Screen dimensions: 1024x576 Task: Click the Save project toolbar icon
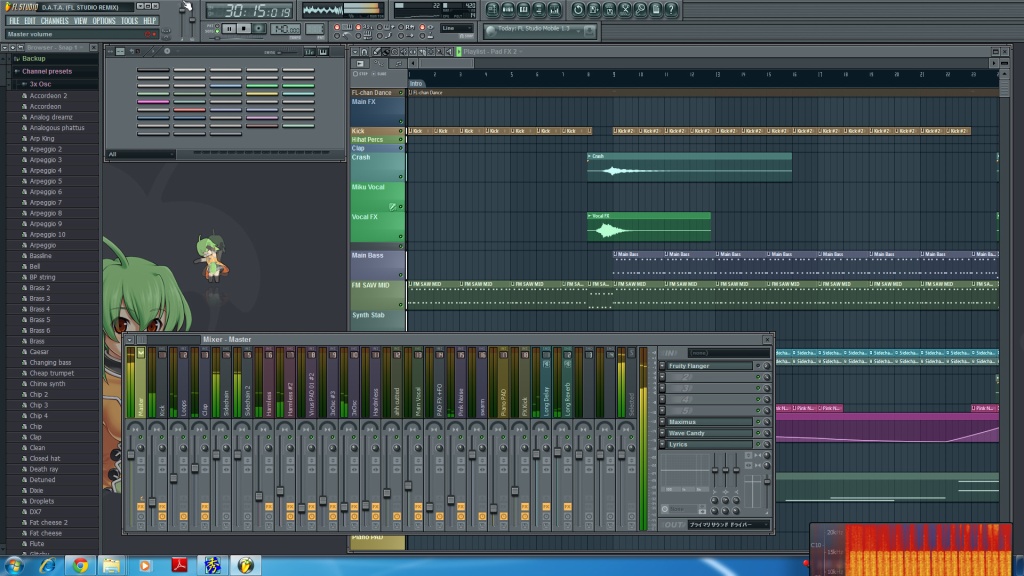(594, 10)
